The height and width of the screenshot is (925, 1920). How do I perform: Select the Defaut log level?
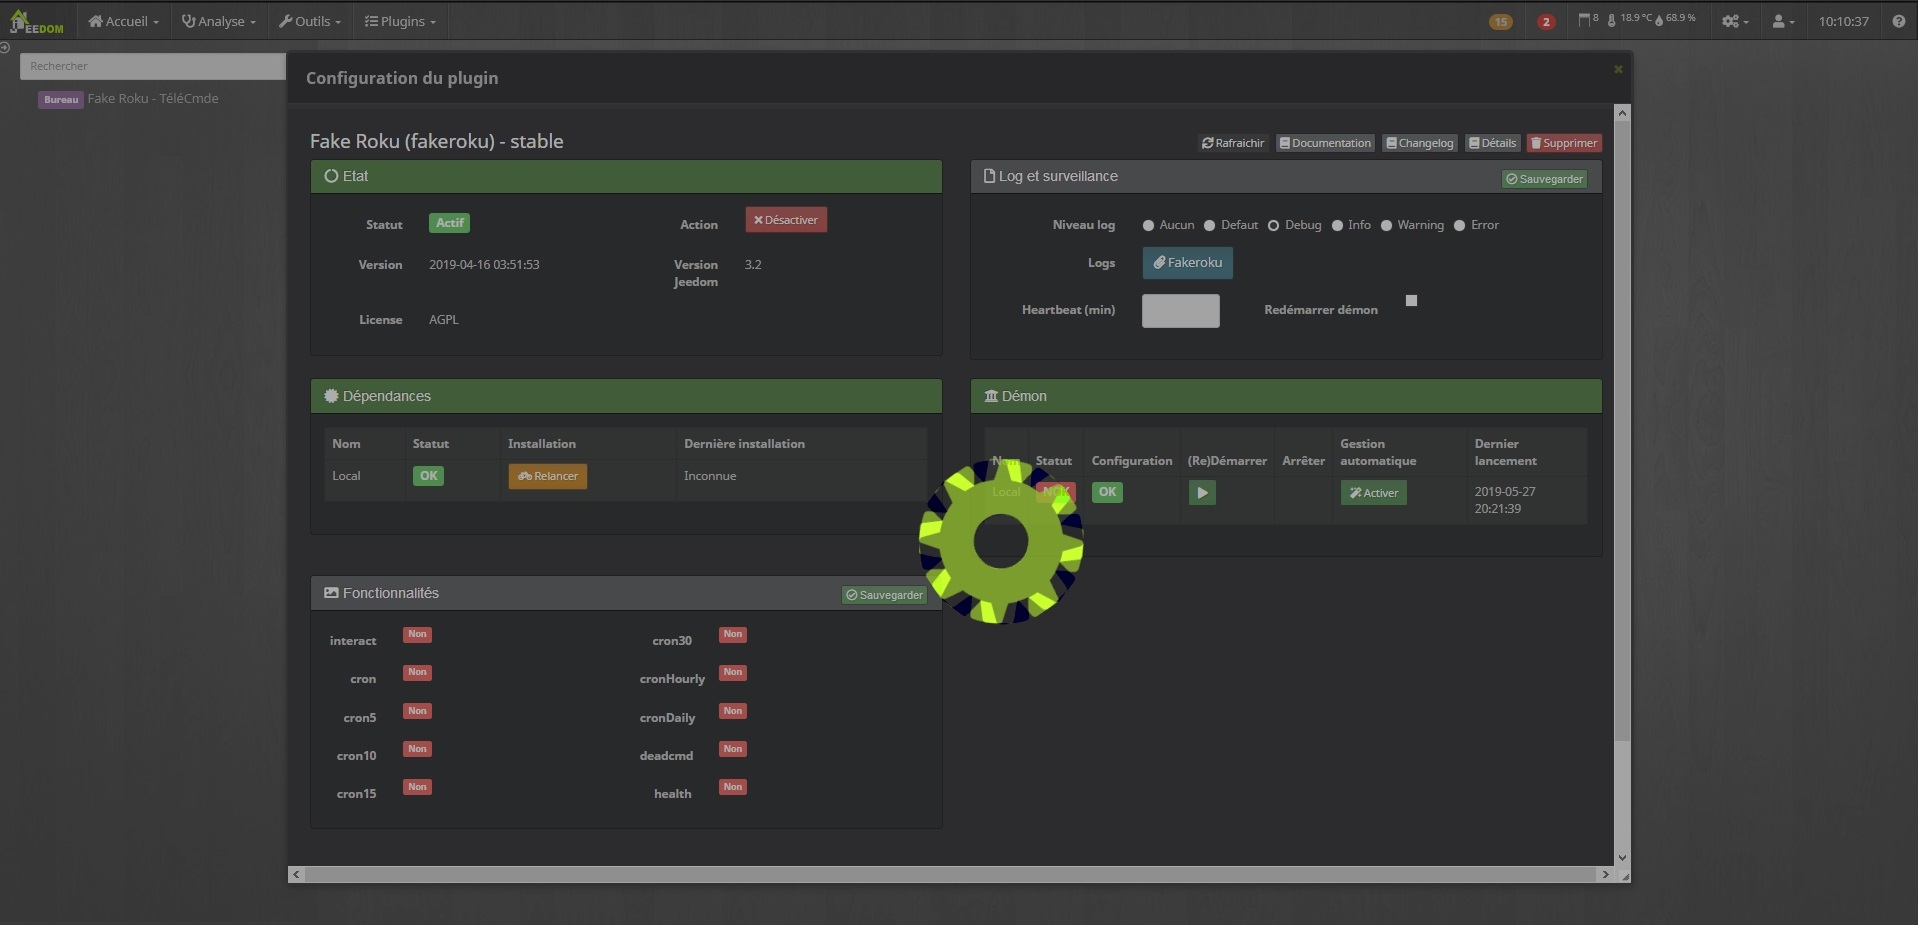tap(1209, 226)
